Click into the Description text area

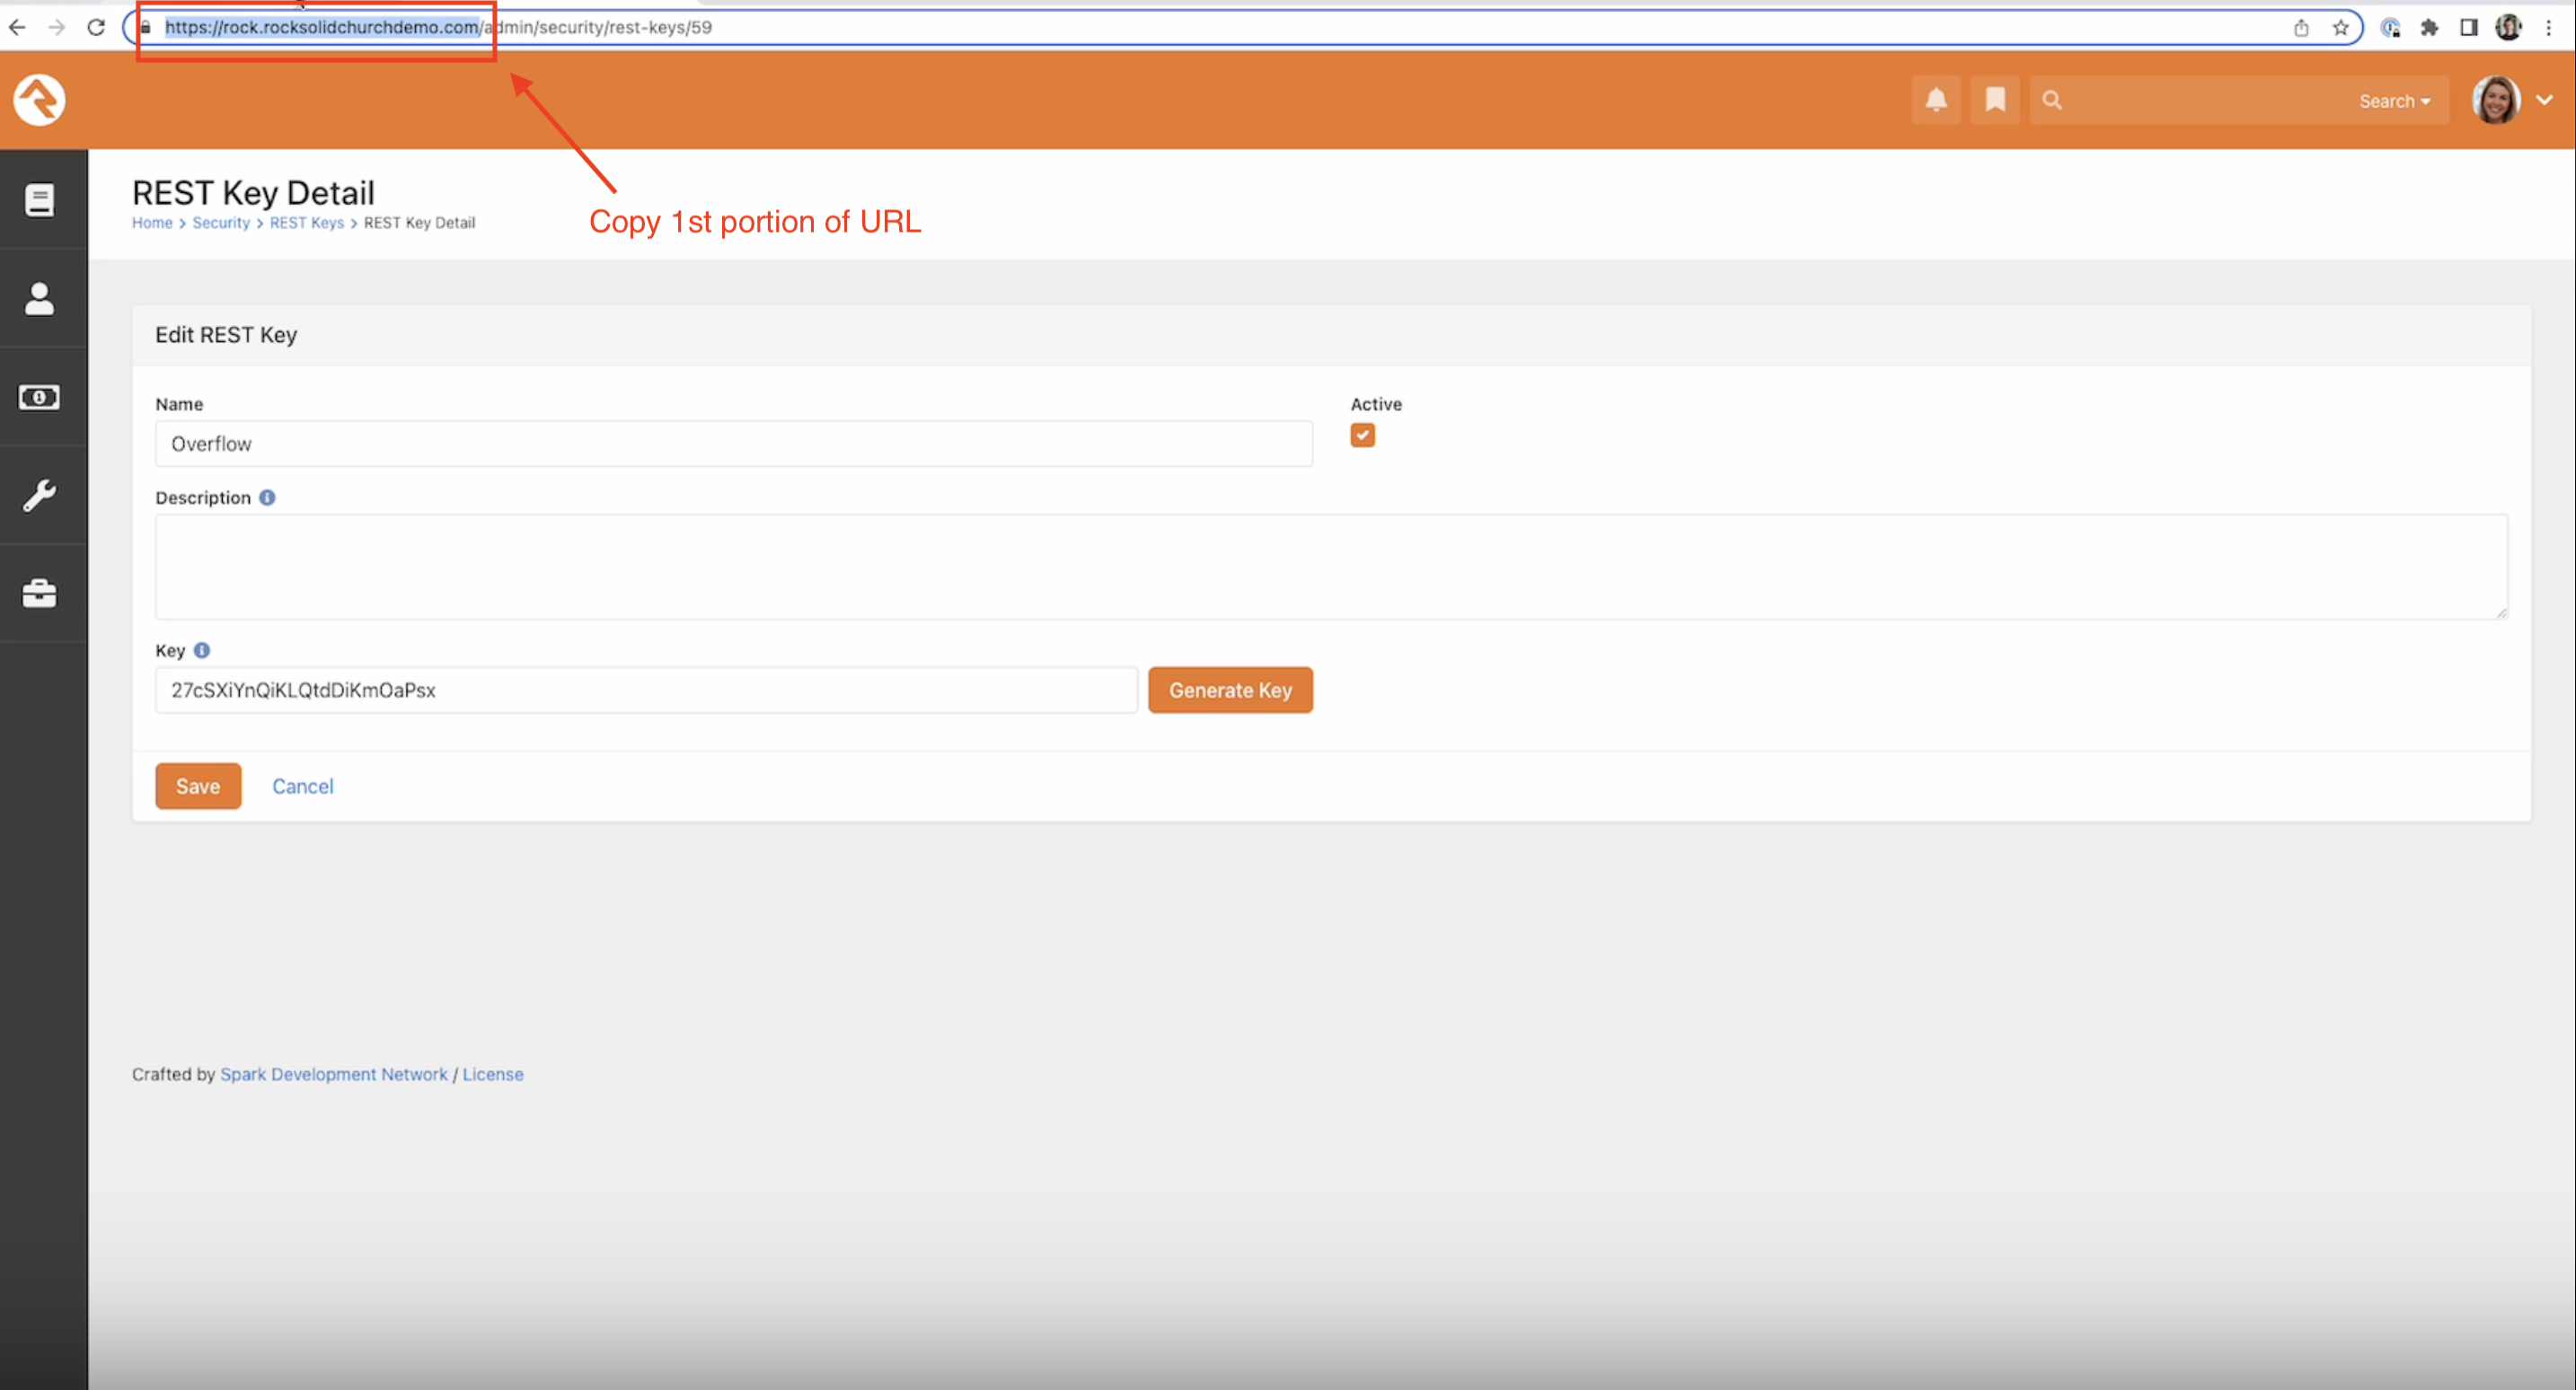click(x=1331, y=567)
